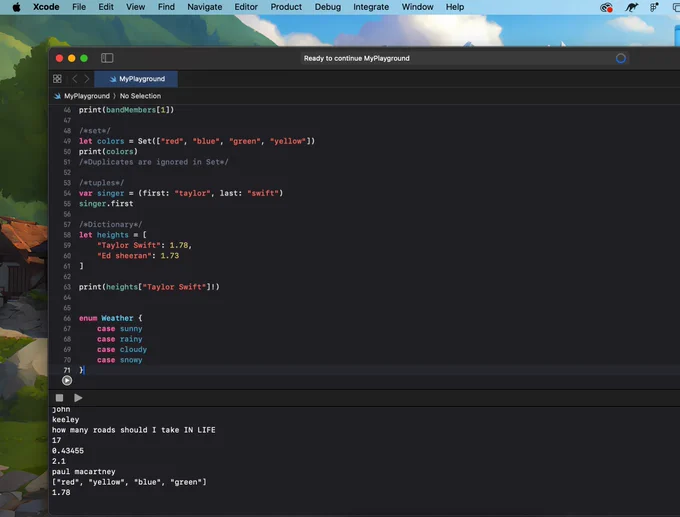Click console output 'keeley'
Screen dimensions: 680x517
(x=65, y=419)
